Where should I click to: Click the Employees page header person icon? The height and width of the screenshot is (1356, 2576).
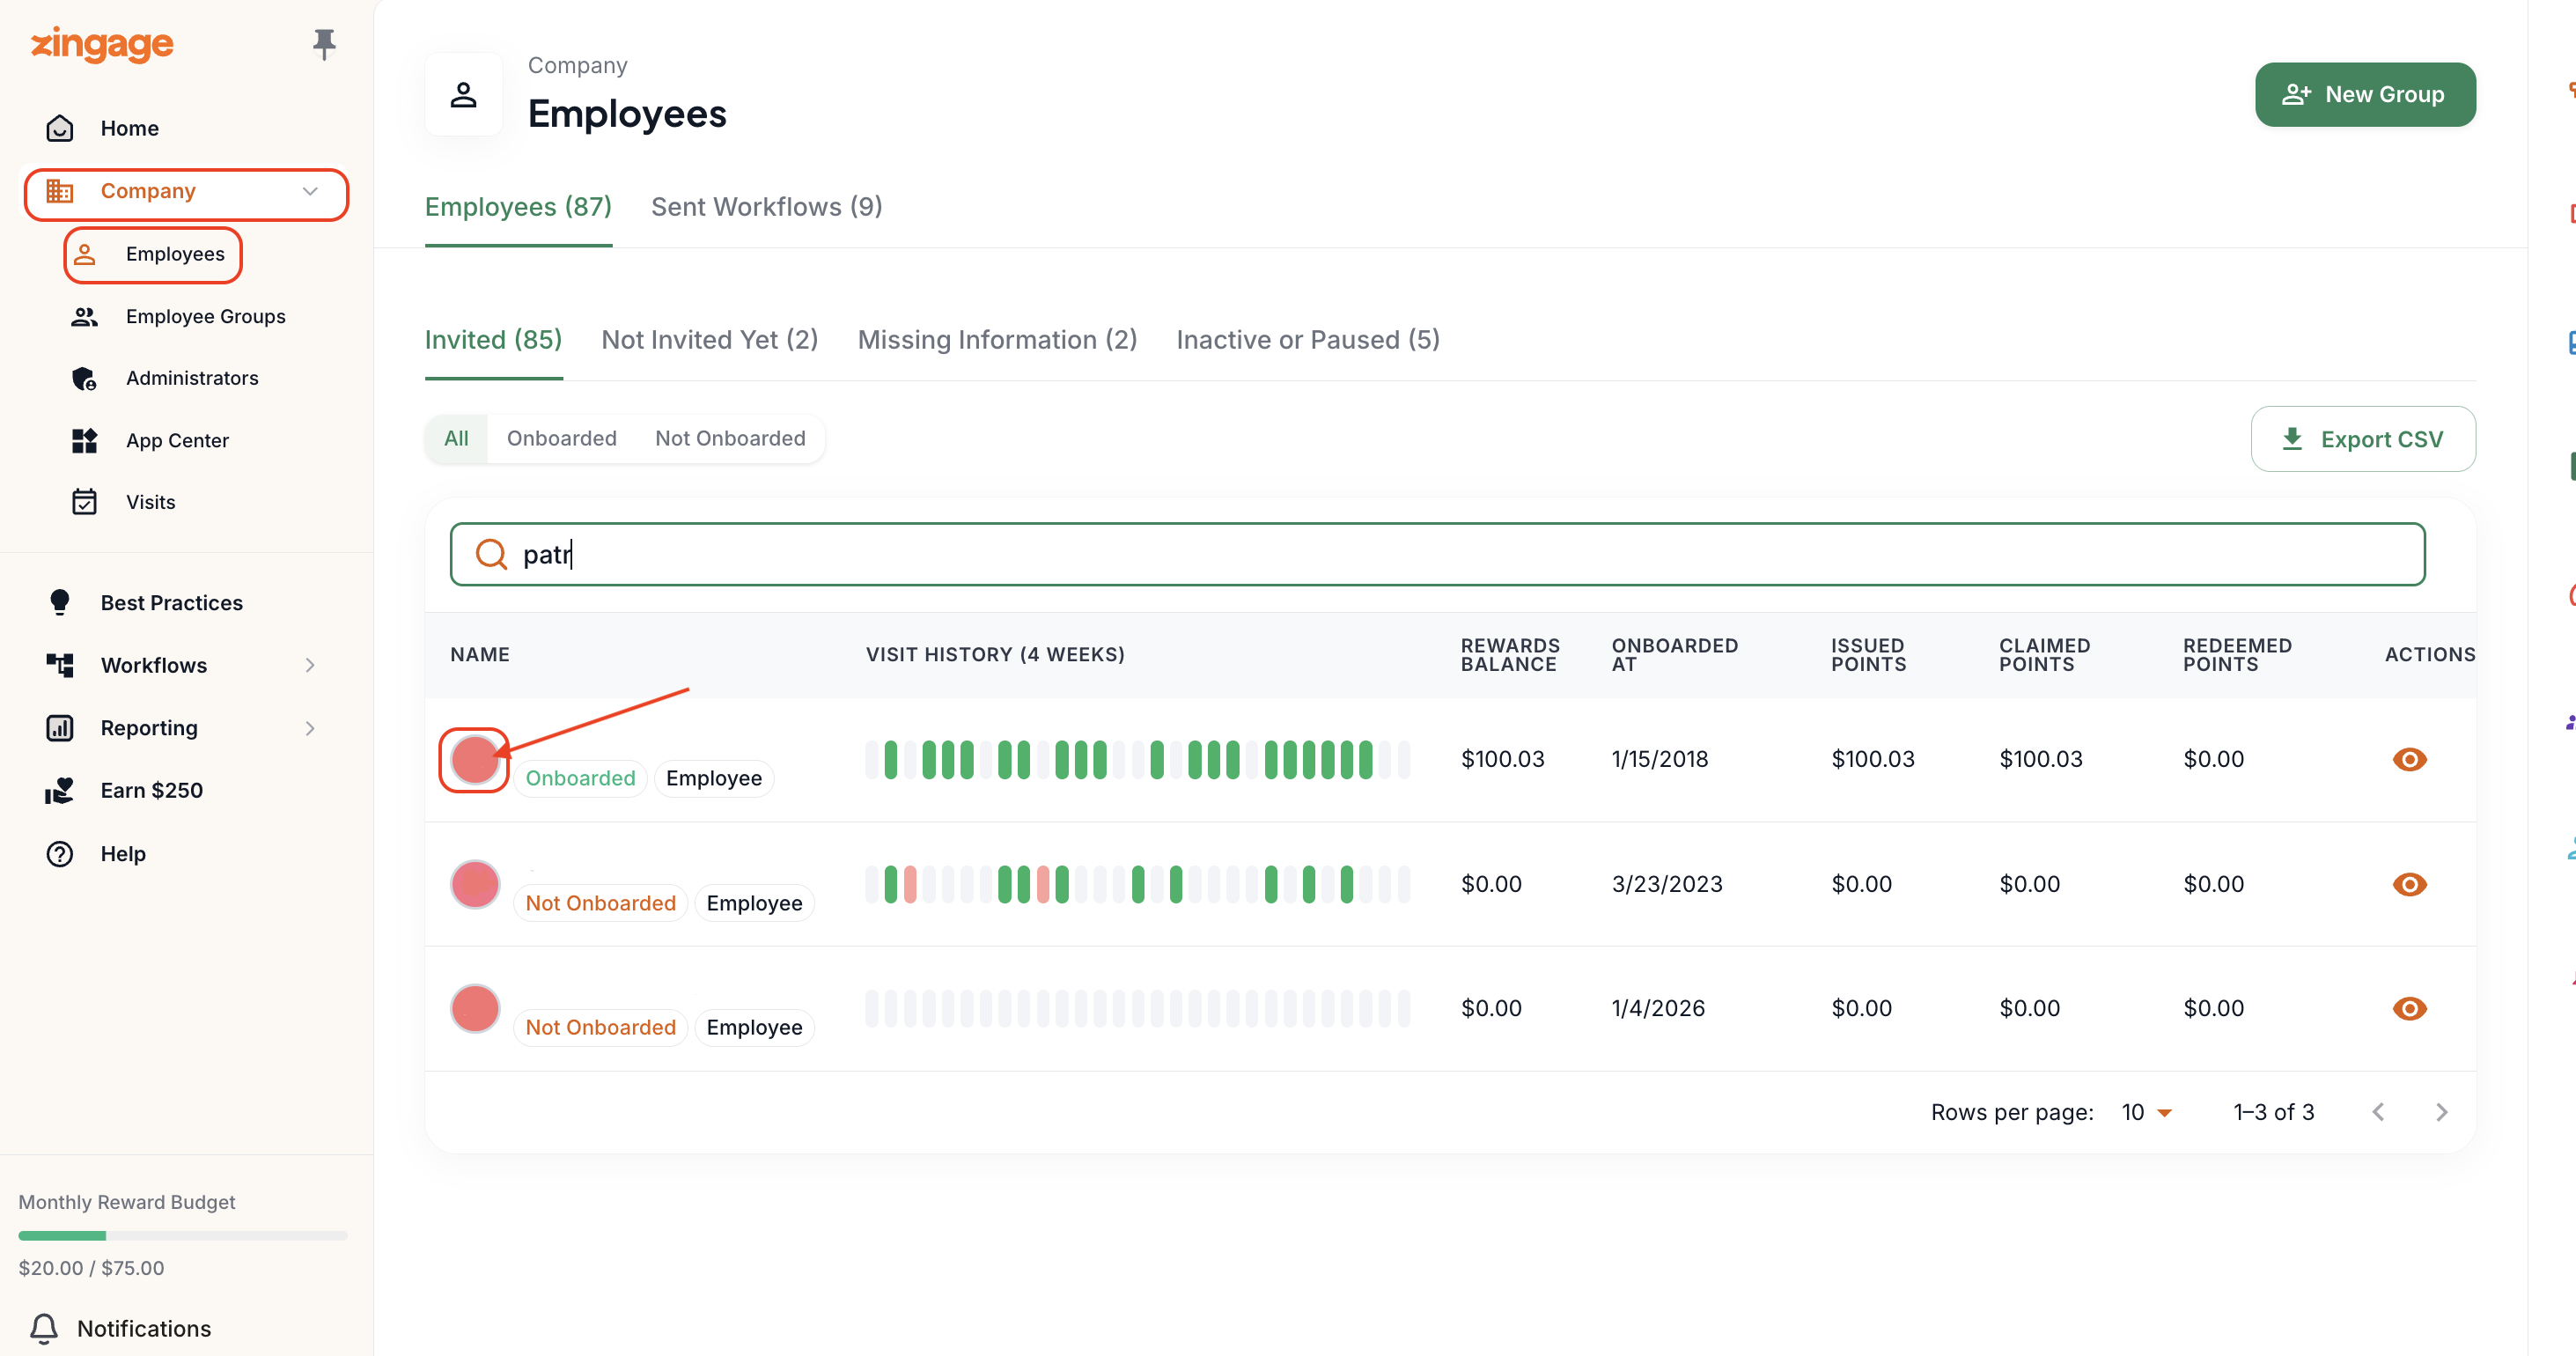click(x=463, y=95)
